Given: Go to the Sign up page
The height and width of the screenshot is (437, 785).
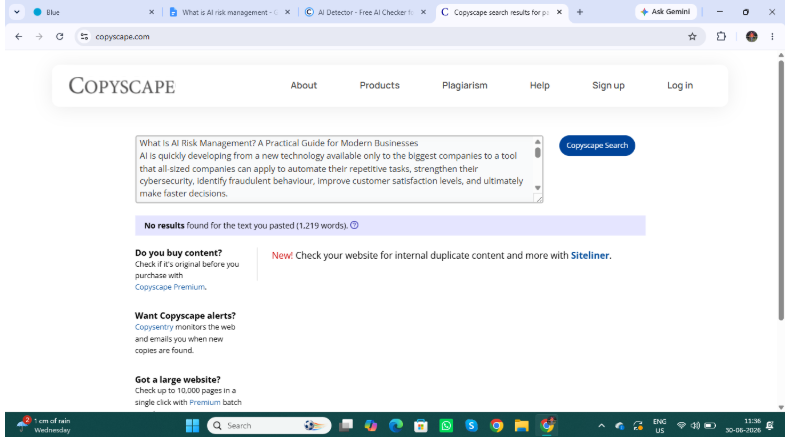Looking at the screenshot, I should click(608, 86).
